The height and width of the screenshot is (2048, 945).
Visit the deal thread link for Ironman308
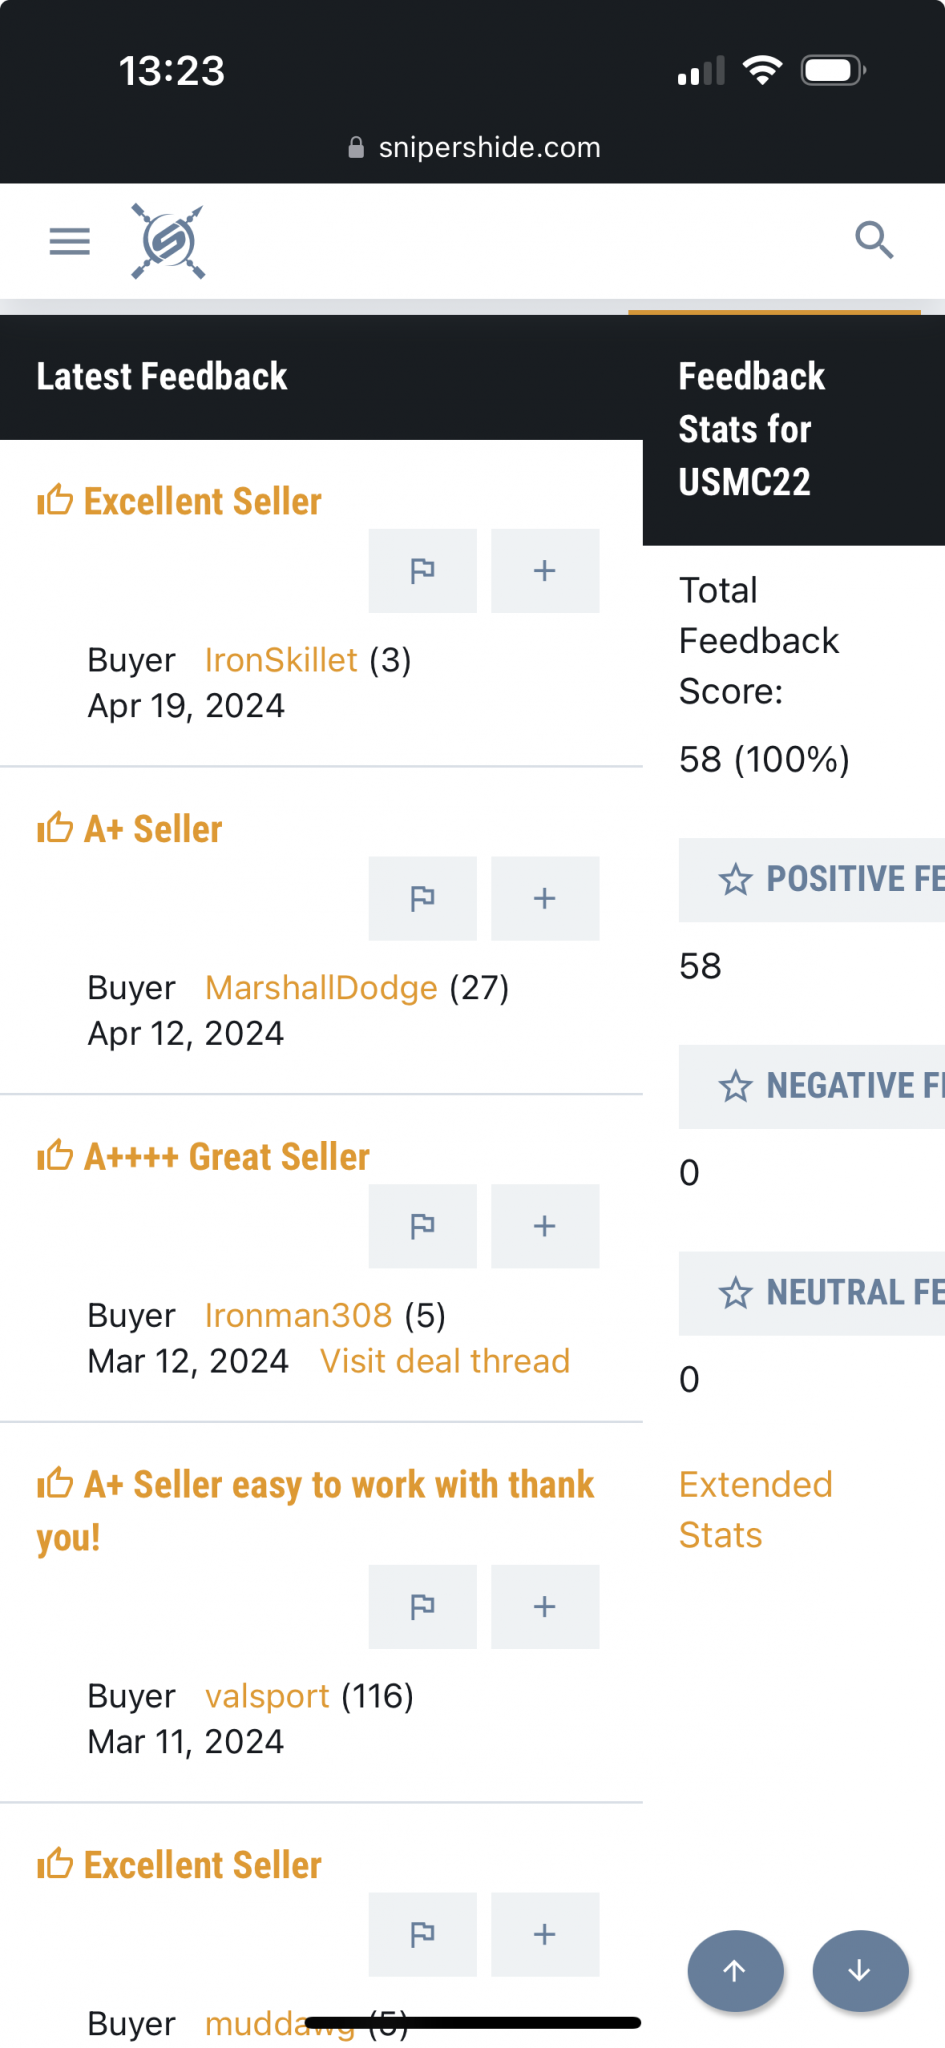pyautogui.click(x=445, y=1361)
